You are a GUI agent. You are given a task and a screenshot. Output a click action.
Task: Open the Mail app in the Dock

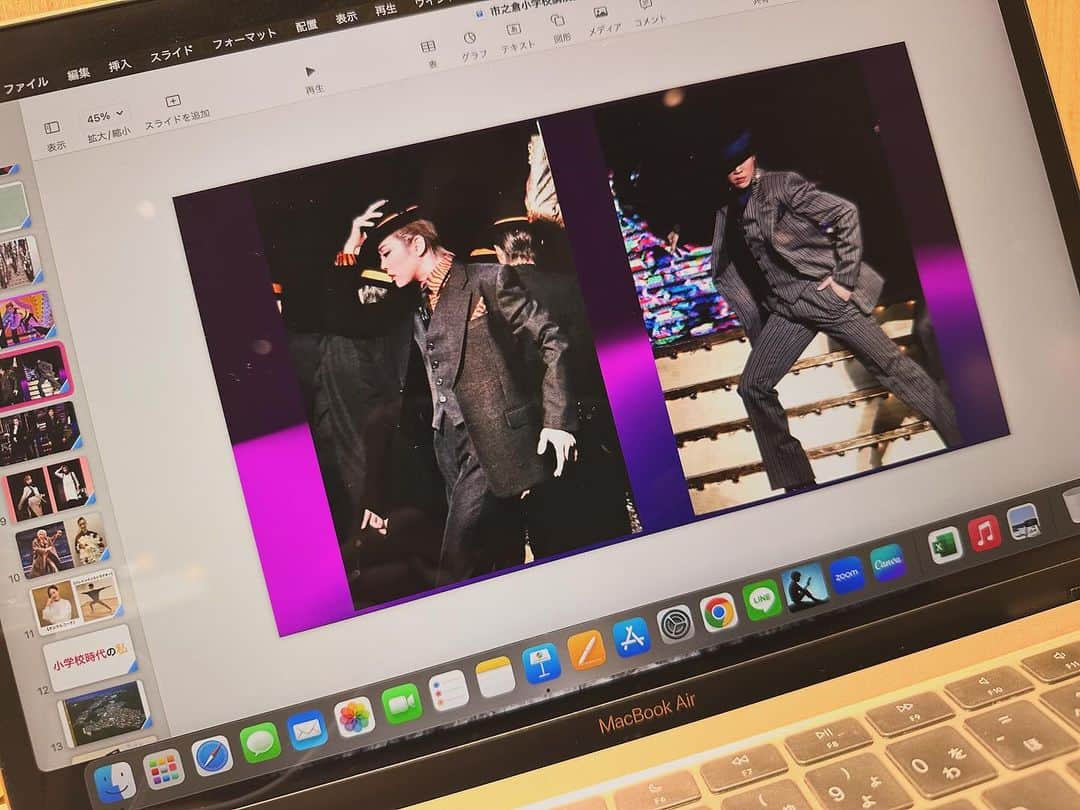coord(307,730)
